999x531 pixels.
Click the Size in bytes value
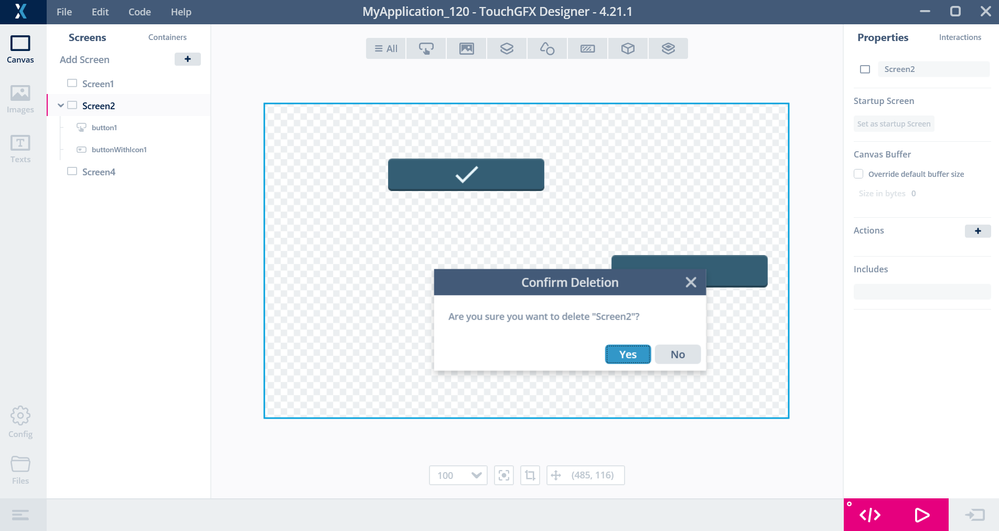click(x=913, y=193)
